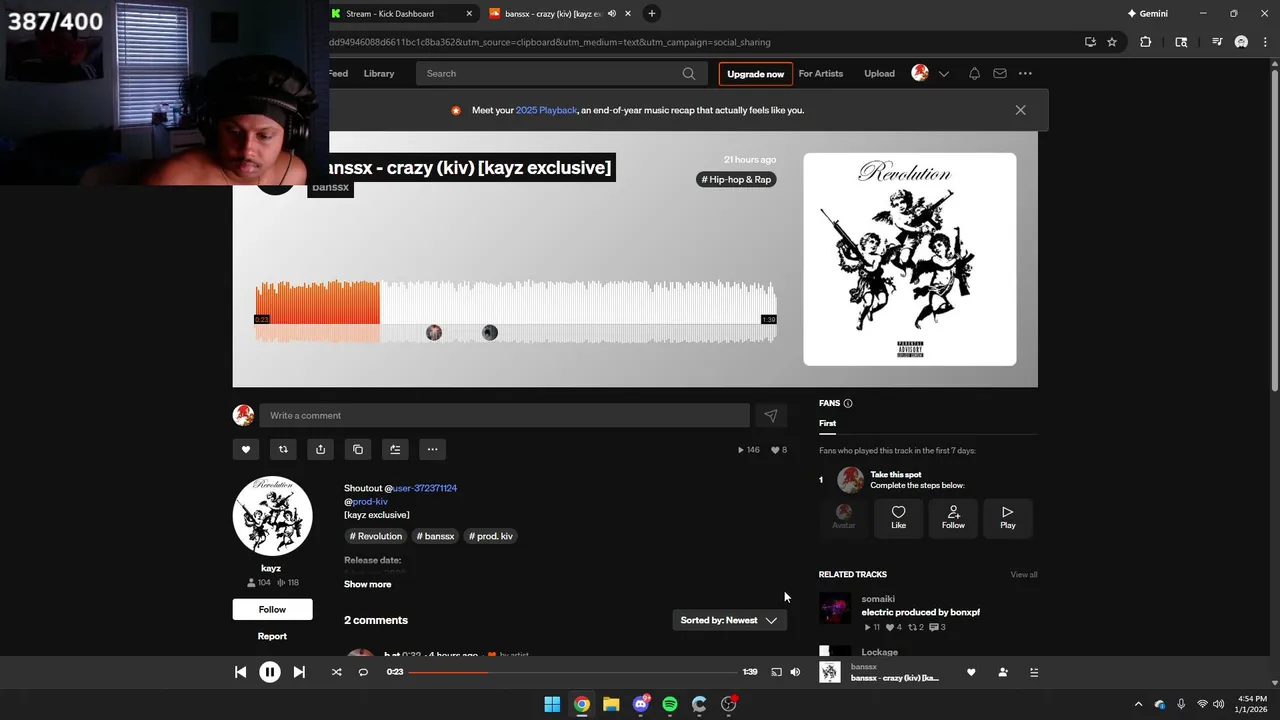This screenshot has height=720, width=1280.
Task: Open the cast to device icon
Action: tap(776, 672)
